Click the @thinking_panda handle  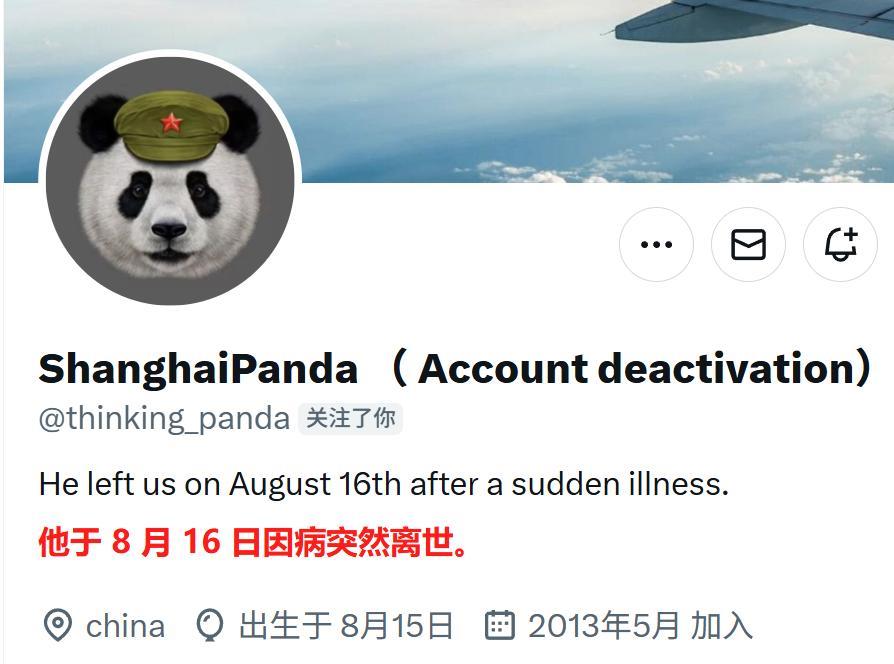[164, 419]
